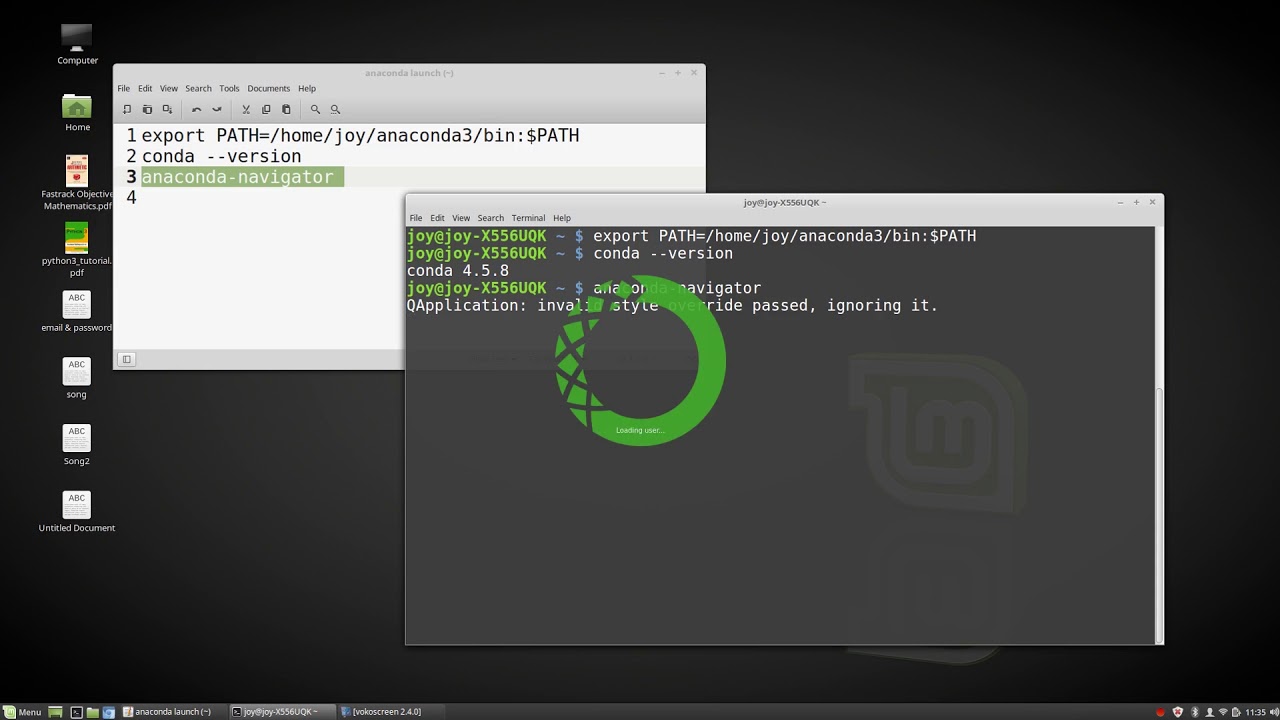Click the terminal title bar joy@joy-X556UQK

pos(784,202)
